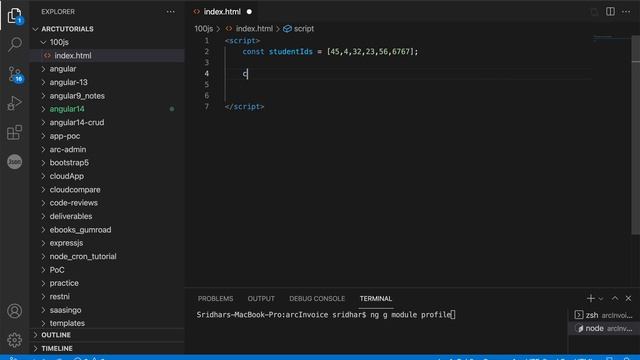This screenshot has height=360, width=640.
Task: Expand the angular folder
Action: 62,69
